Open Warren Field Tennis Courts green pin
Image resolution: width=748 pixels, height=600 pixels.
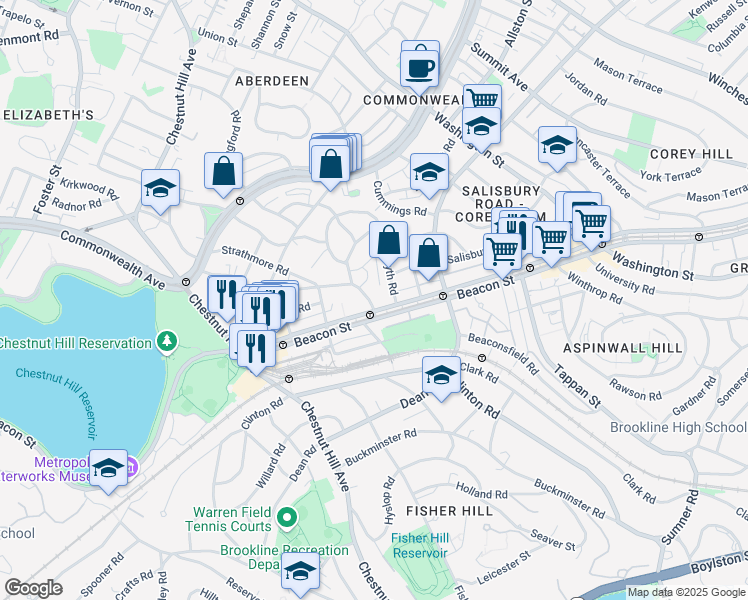[x=286, y=518]
